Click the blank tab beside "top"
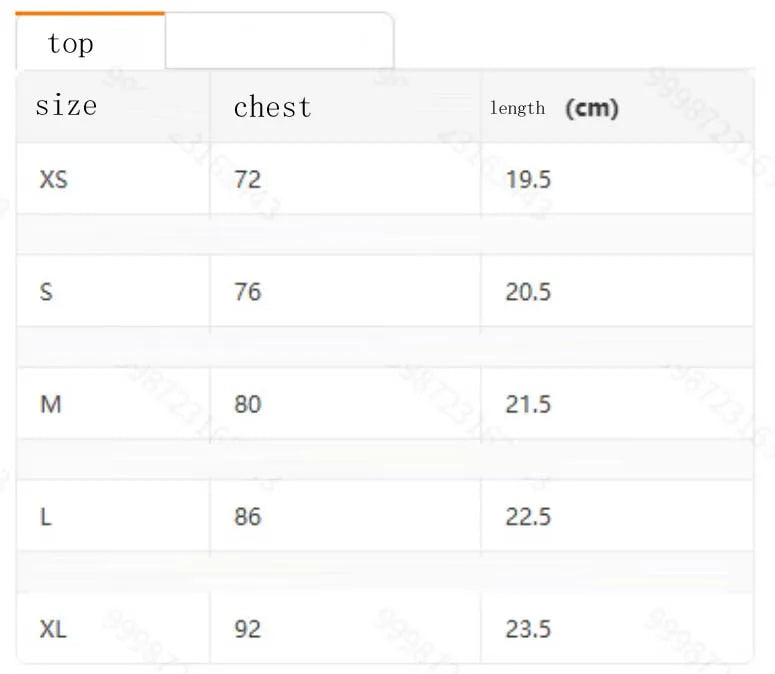Image resolution: width=775 pixels, height=674 pixels. pyautogui.click(x=279, y=42)
